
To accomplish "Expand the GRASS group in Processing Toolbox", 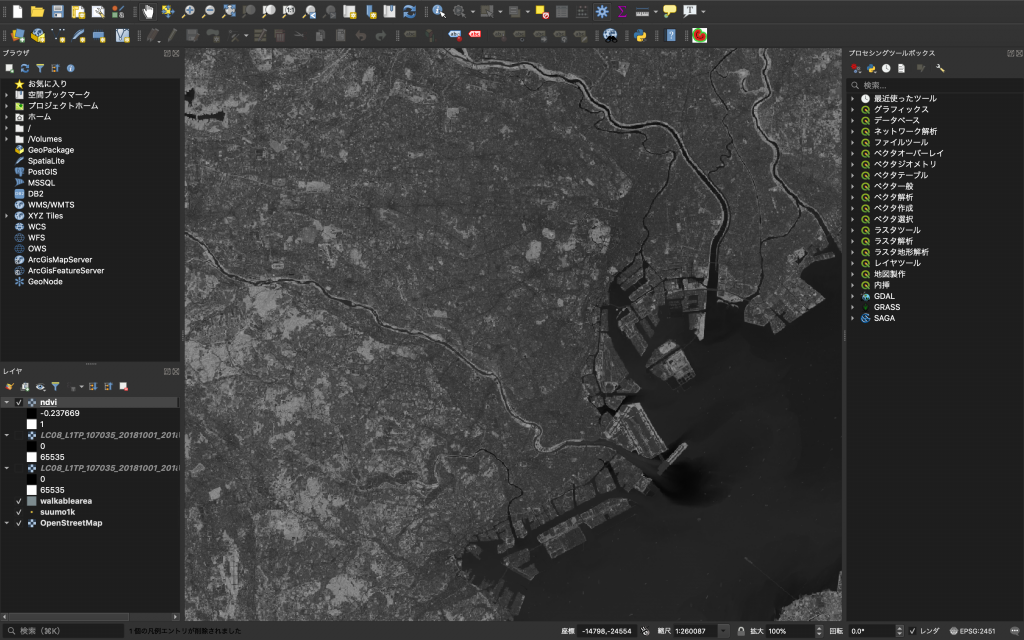I will pyautogui.click(x=852, y=308).
